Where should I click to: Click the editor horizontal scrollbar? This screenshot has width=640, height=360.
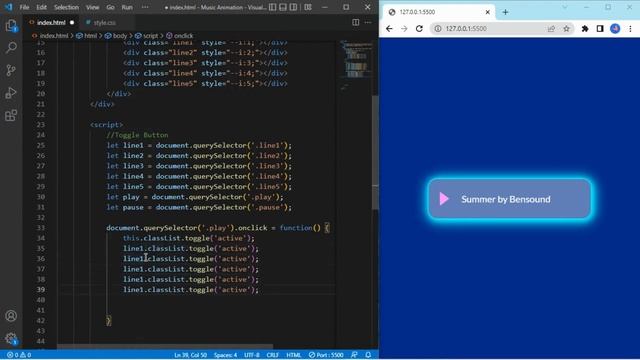165,347
